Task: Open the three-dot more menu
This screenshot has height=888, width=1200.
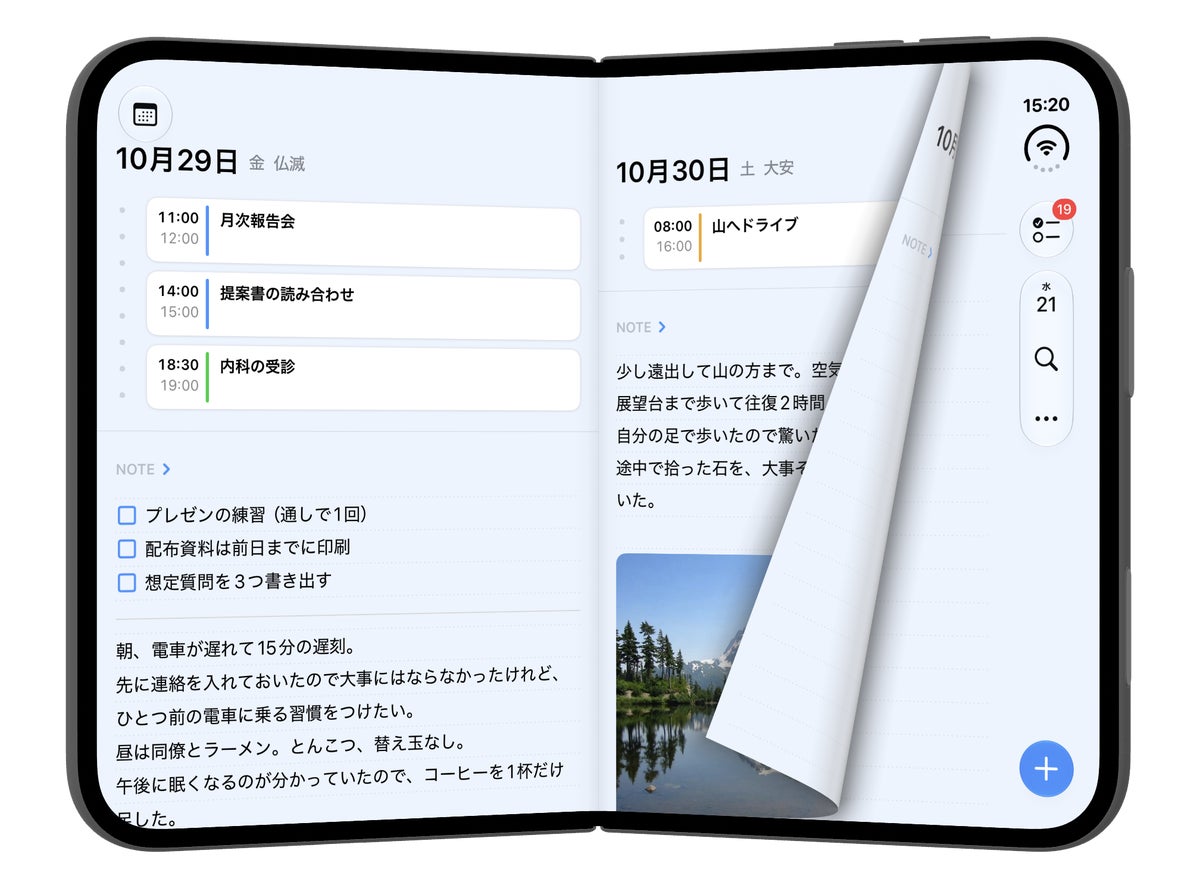Action: pyautogui.click(x=1046, y=418)
